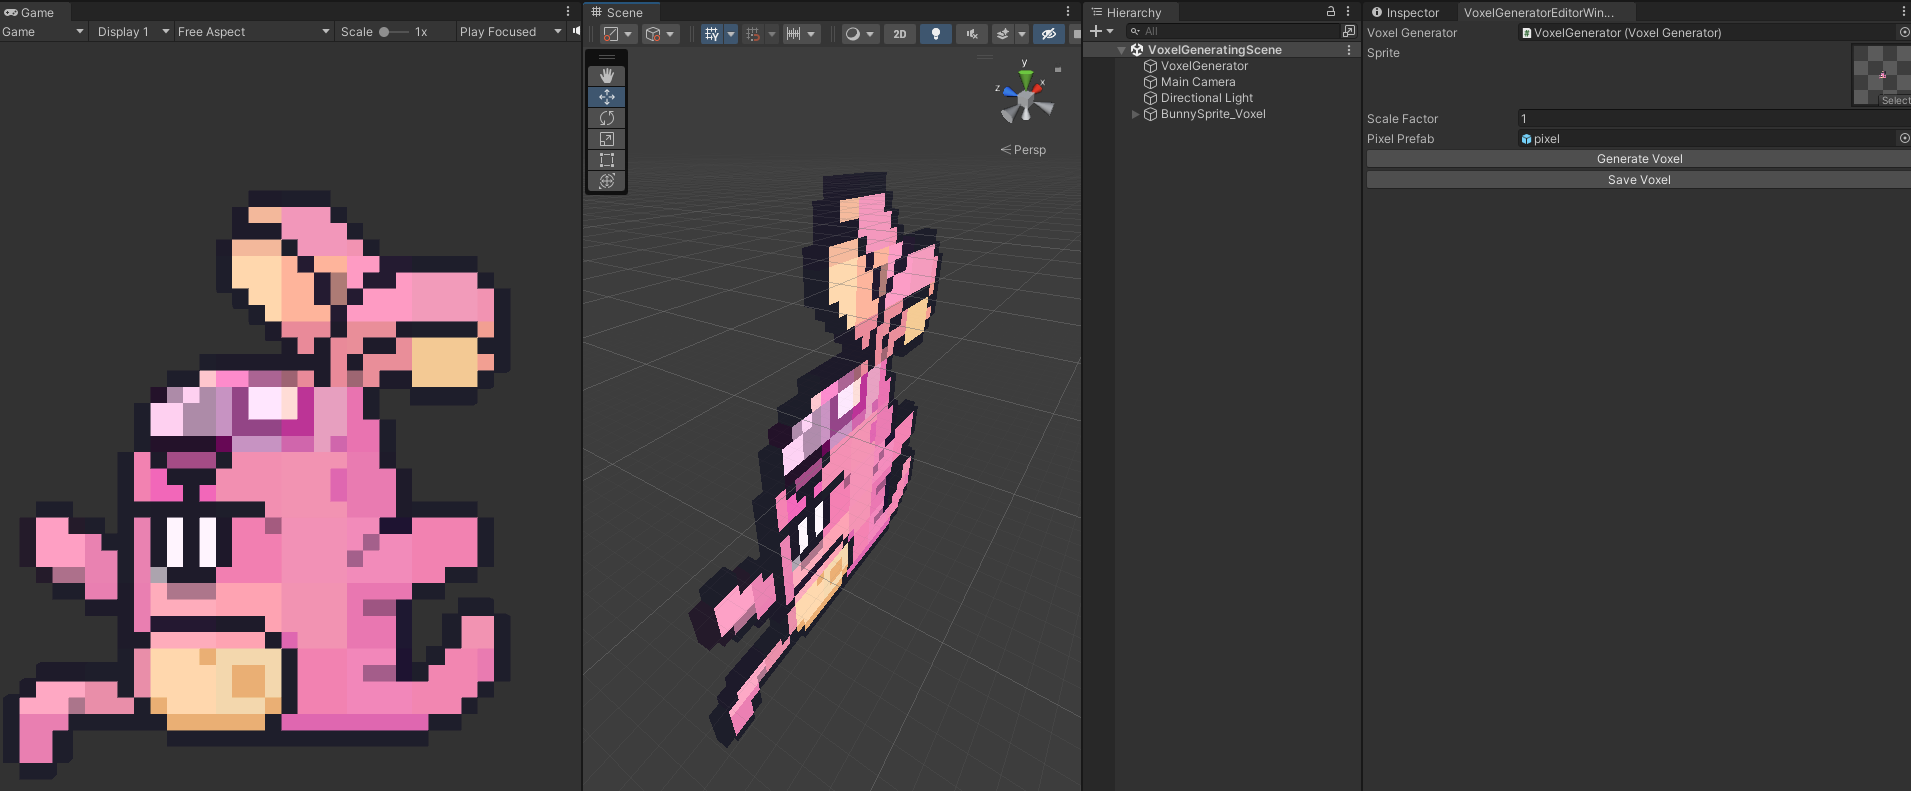
Task: Select the Transform tool
Action: coord(606,181)
